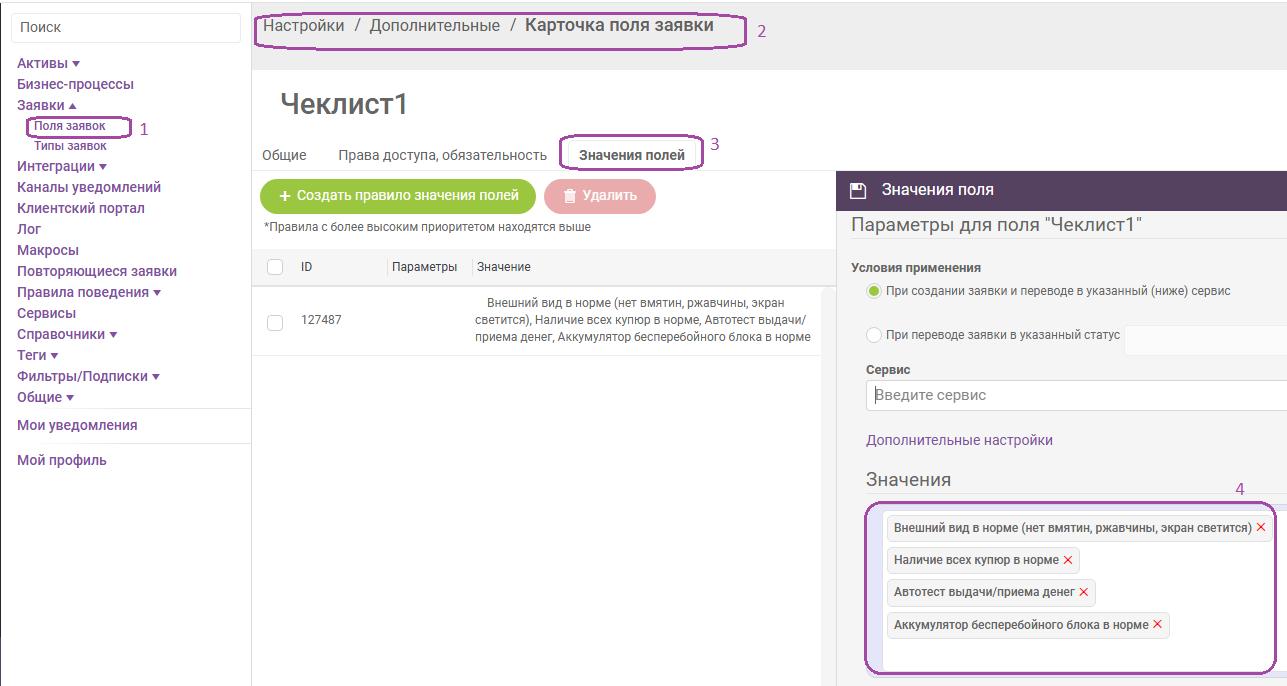Expand the Интеграции sidebar section

coord(61,166)
